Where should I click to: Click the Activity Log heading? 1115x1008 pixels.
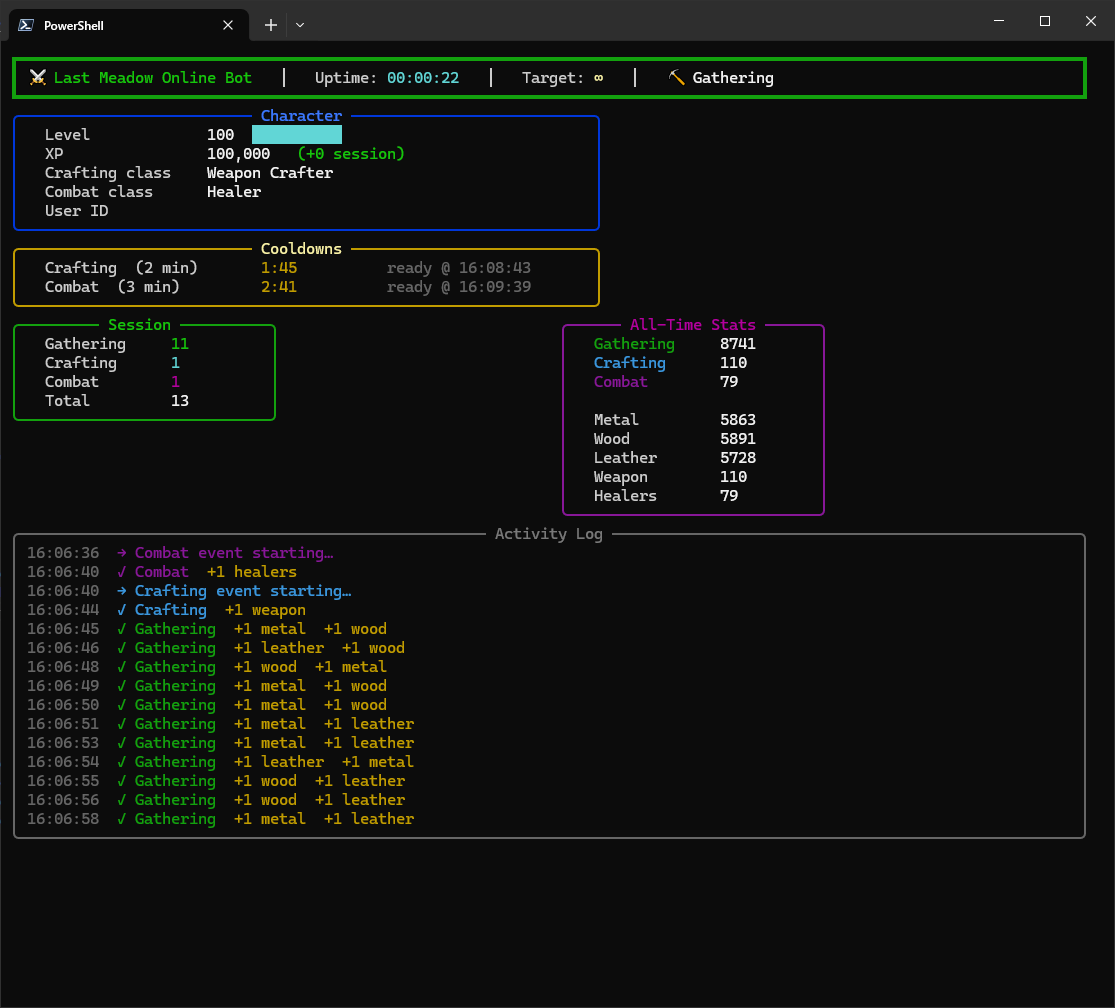coord(549,534)
